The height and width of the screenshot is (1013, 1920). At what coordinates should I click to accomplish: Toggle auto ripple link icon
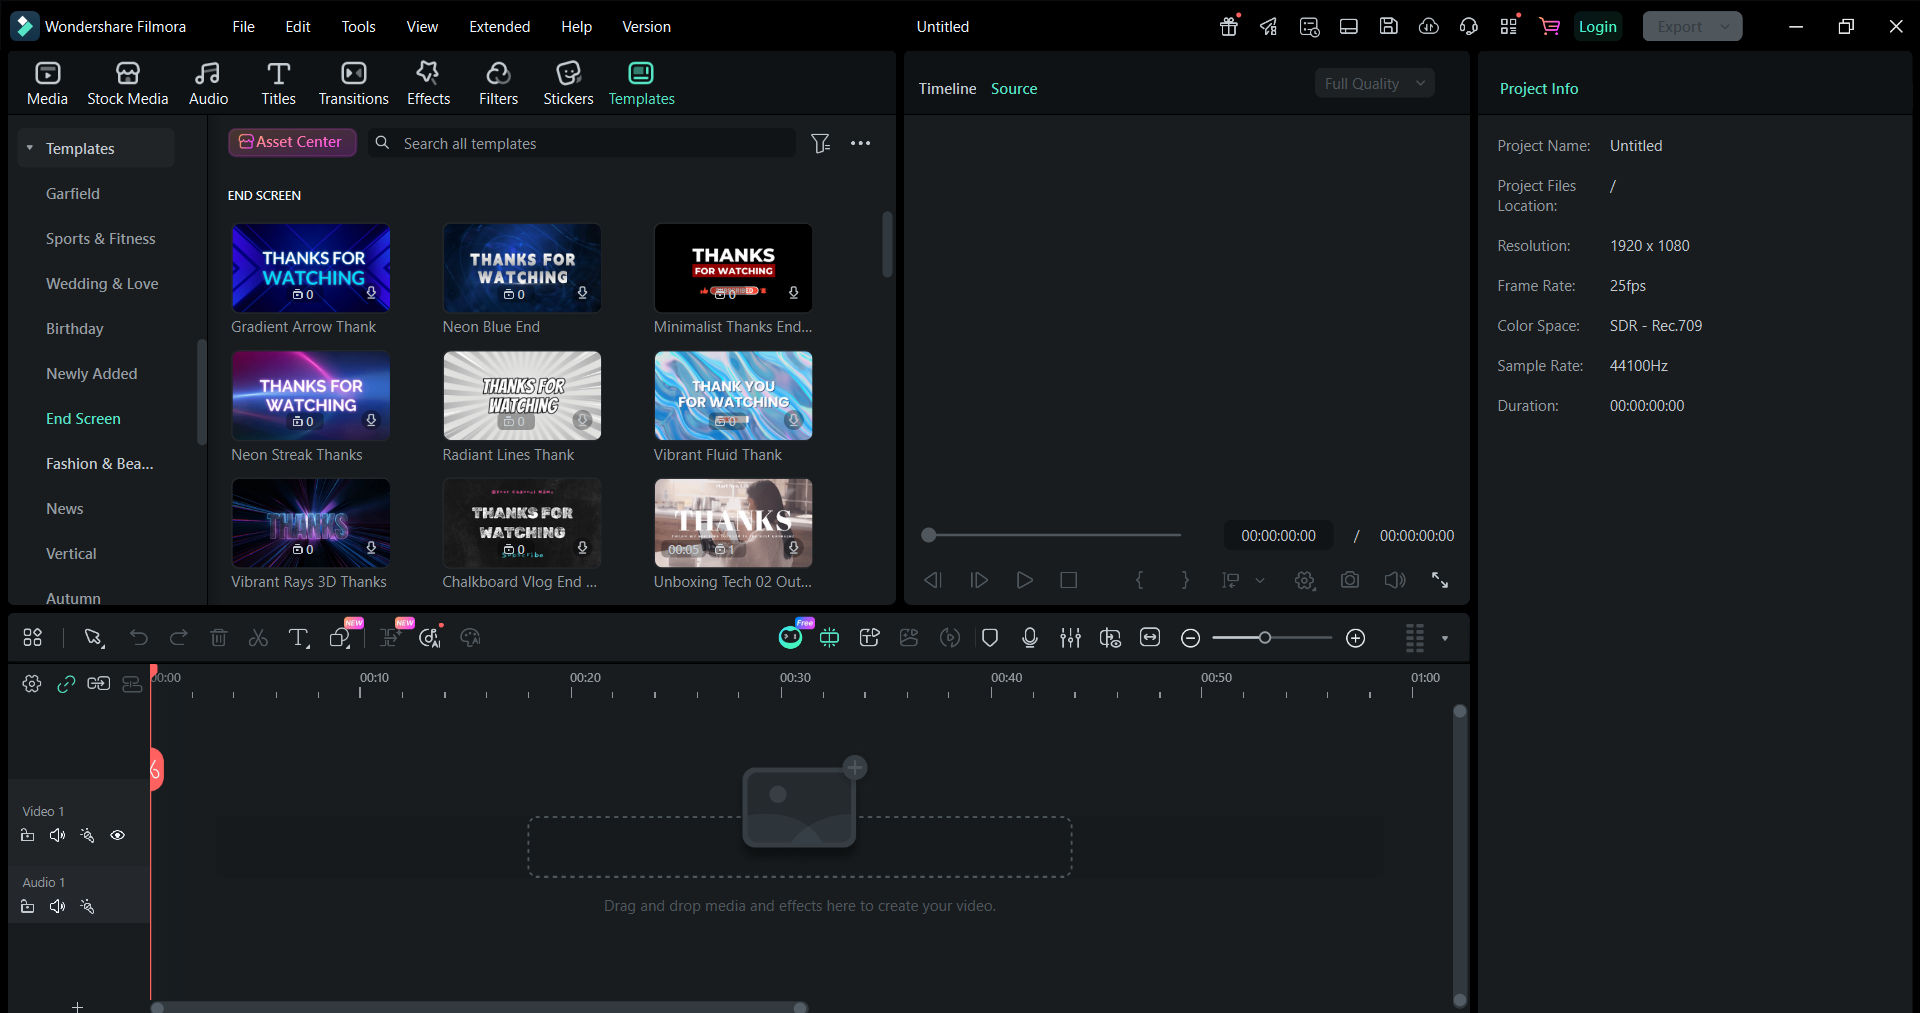tap(66, 684)
